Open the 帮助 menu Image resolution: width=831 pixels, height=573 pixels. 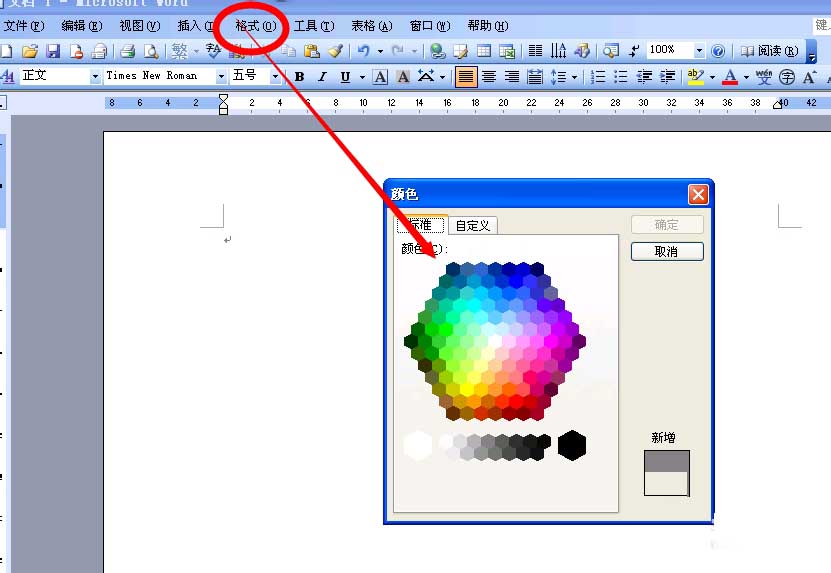(x=488, y=26)
